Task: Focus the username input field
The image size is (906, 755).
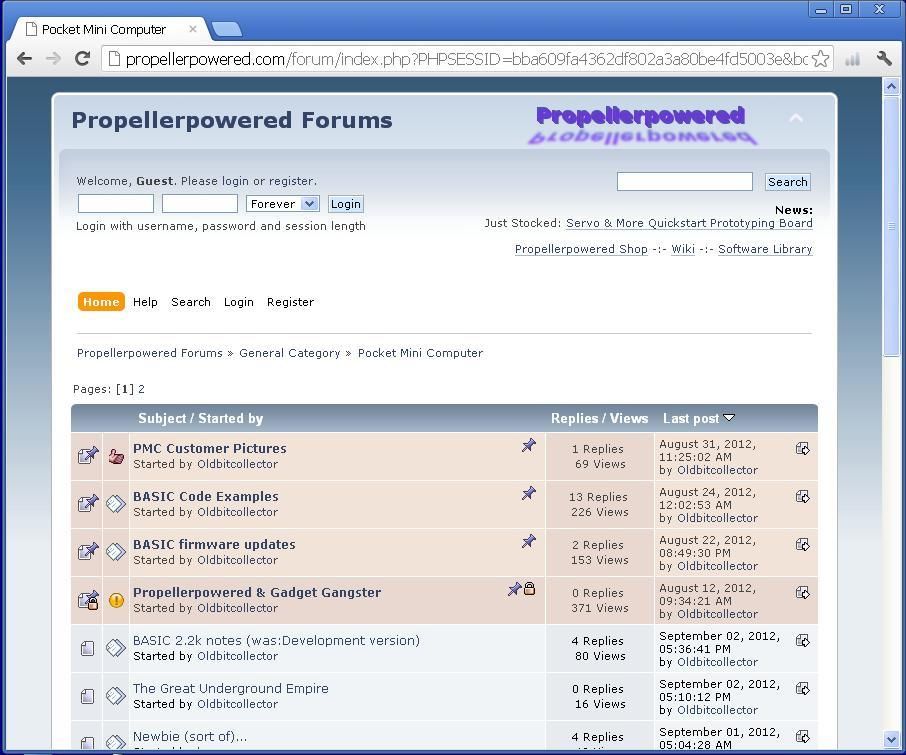Action: 116,203
